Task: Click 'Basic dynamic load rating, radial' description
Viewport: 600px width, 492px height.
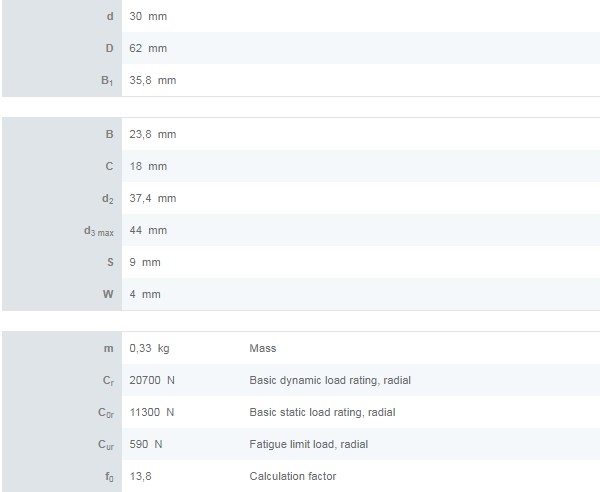Action: click(x=330, y=380)
